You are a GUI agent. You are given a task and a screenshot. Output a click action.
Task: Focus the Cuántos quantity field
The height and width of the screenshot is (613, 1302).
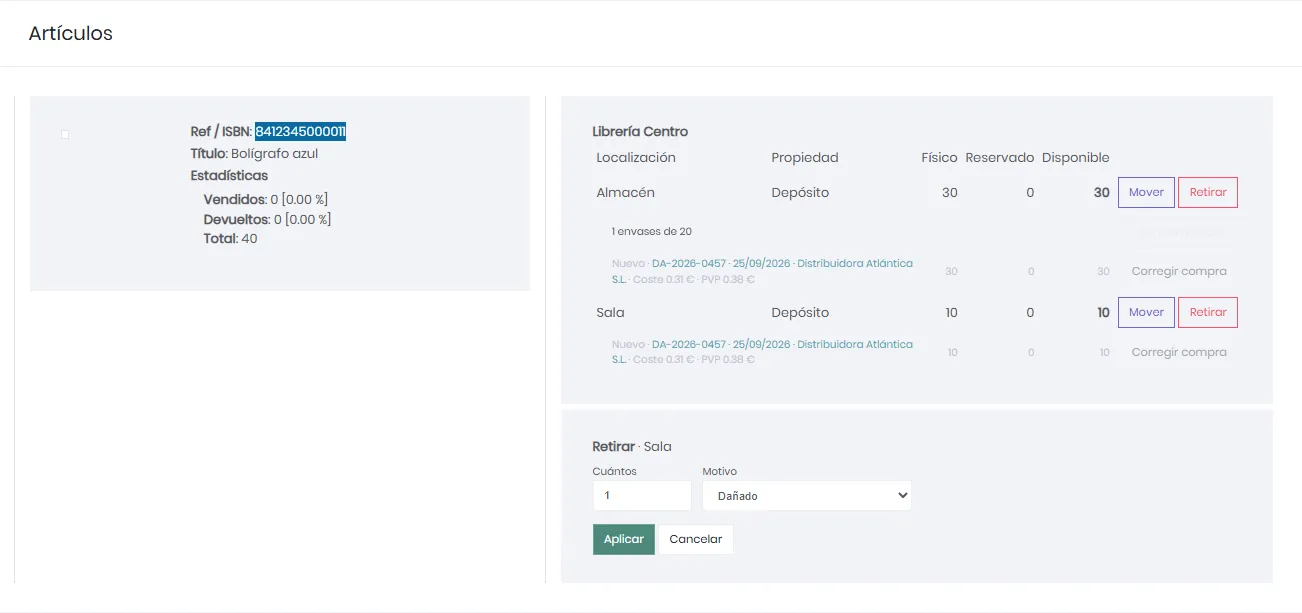tap(642, 495)
